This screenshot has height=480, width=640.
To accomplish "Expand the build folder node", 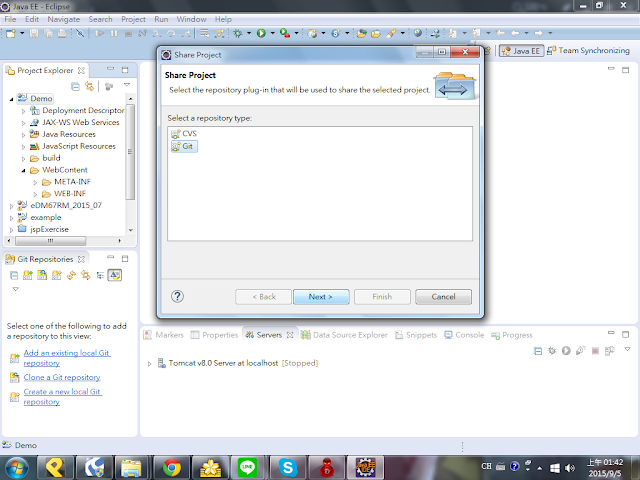I will (x=23, y=158).
